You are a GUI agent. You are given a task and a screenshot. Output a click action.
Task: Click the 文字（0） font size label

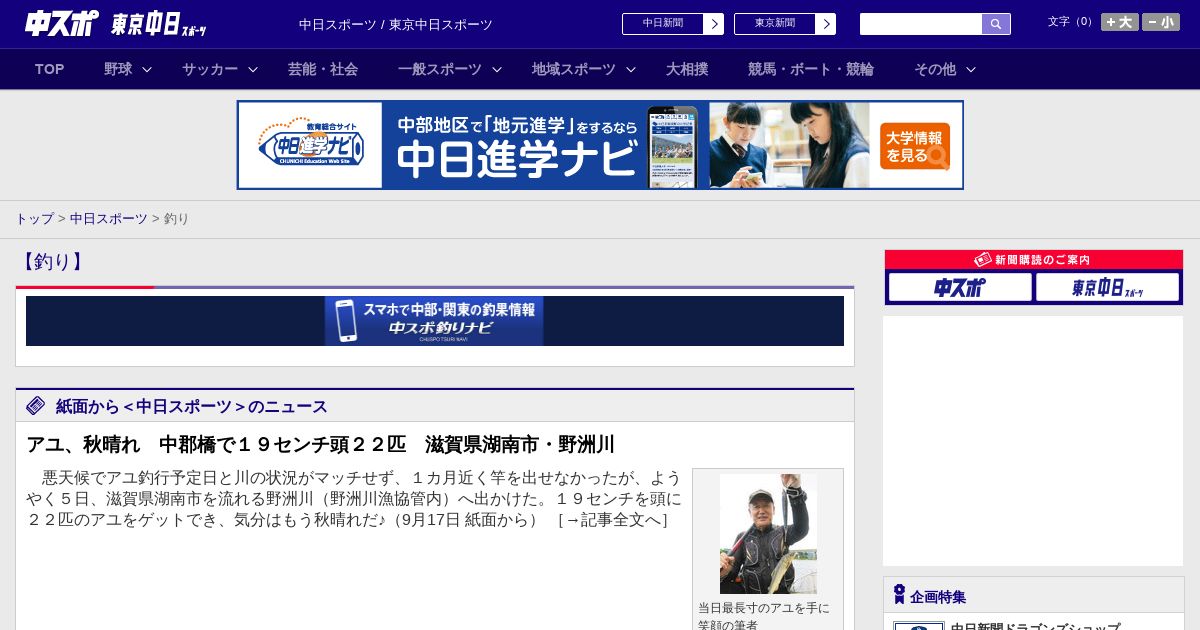[x=1071, y=22]
